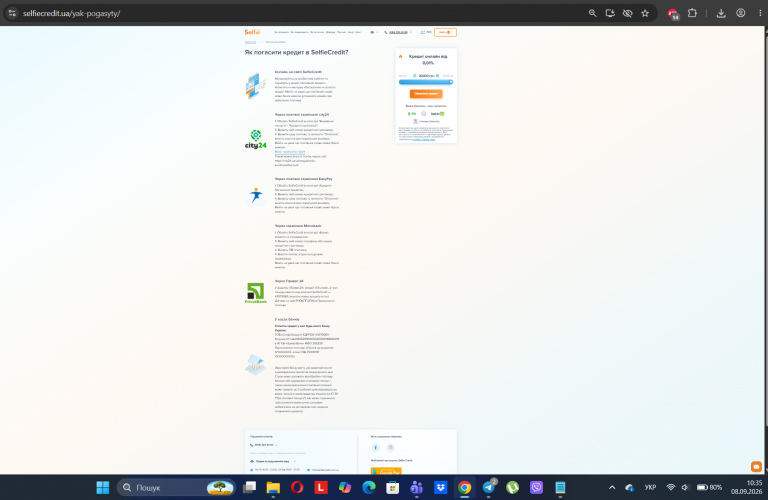The width and height of the screenshot is (768, 500).
Task: Click the orange apply-for-credit button
Action: click(426, 94)
